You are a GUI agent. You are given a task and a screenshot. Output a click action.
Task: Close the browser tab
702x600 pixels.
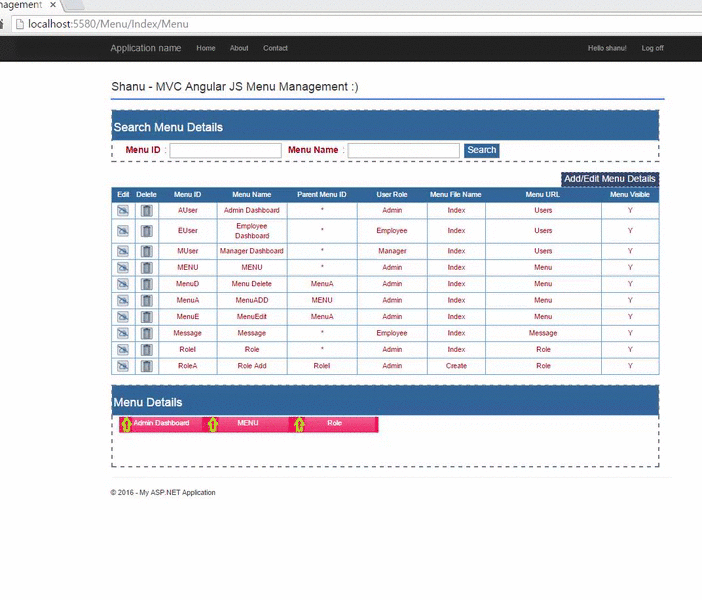[x=53, y=4]
